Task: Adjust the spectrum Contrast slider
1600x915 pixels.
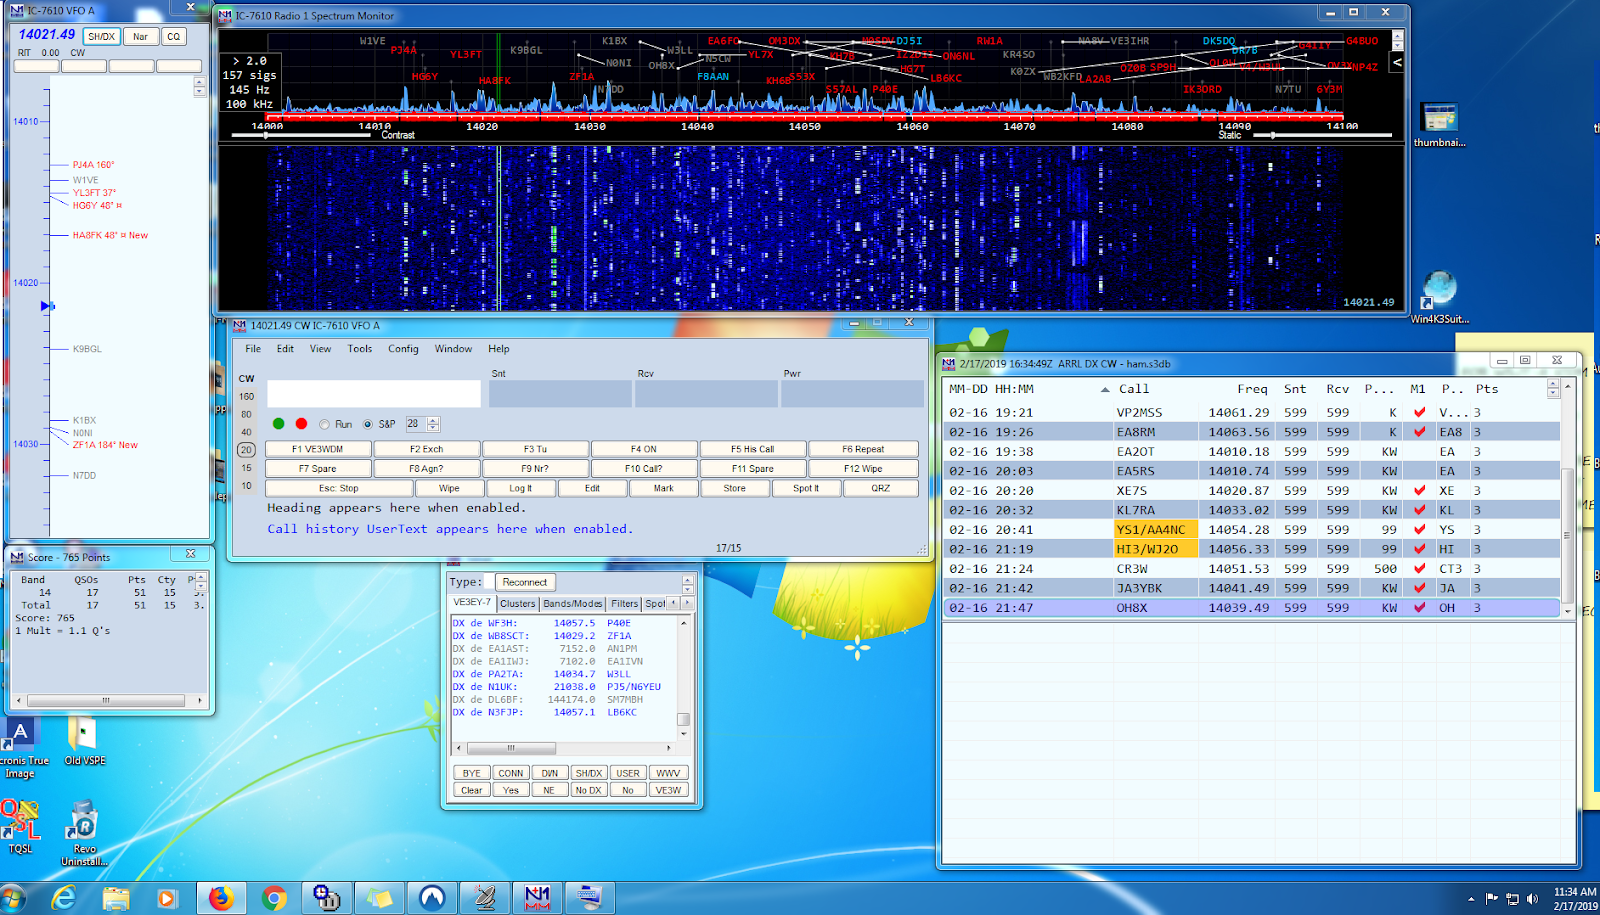Action: pyautogui.click(x=266, y=134)
